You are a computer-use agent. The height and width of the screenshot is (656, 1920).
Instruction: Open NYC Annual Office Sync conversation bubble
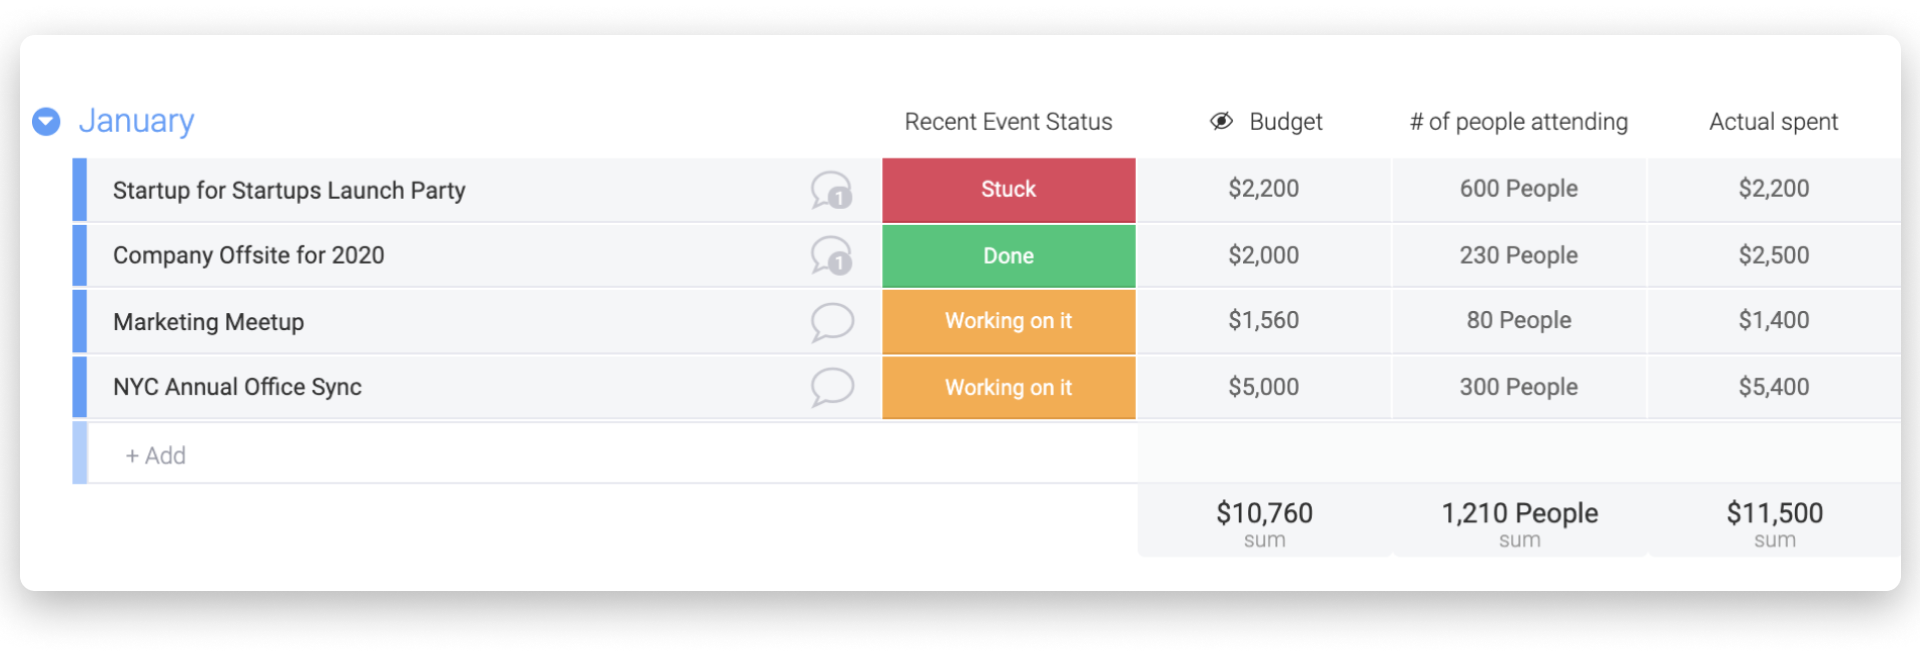point(832,387)
